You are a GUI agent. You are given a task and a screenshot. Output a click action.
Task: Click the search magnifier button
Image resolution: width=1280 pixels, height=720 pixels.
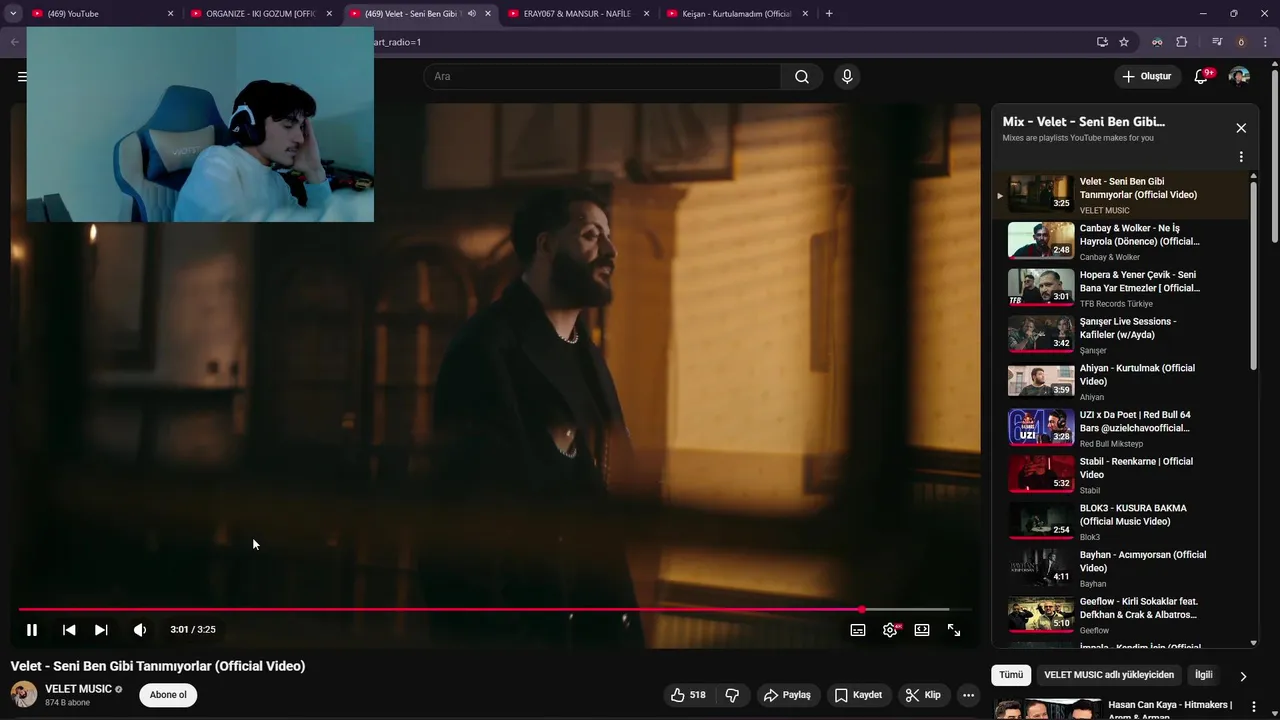[802, 77]
